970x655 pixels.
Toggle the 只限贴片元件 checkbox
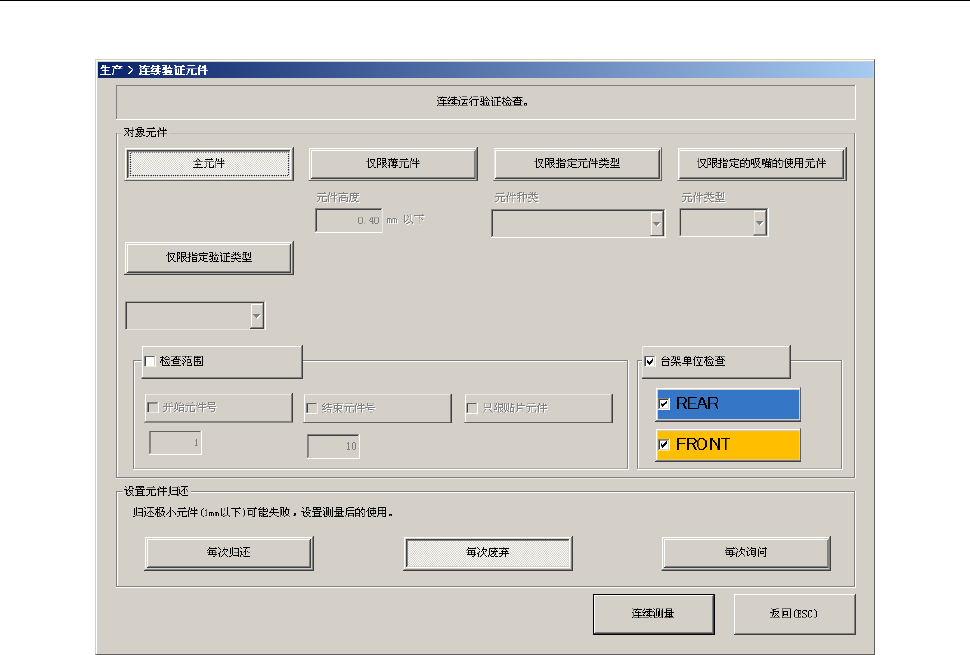pos(472,408)
